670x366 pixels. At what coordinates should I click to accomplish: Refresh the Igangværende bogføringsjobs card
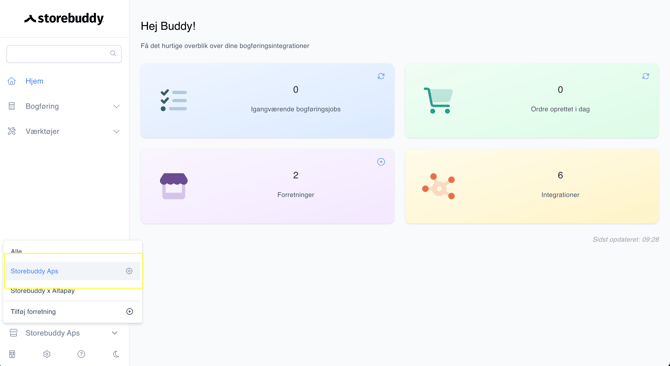[x=381, y=76]
